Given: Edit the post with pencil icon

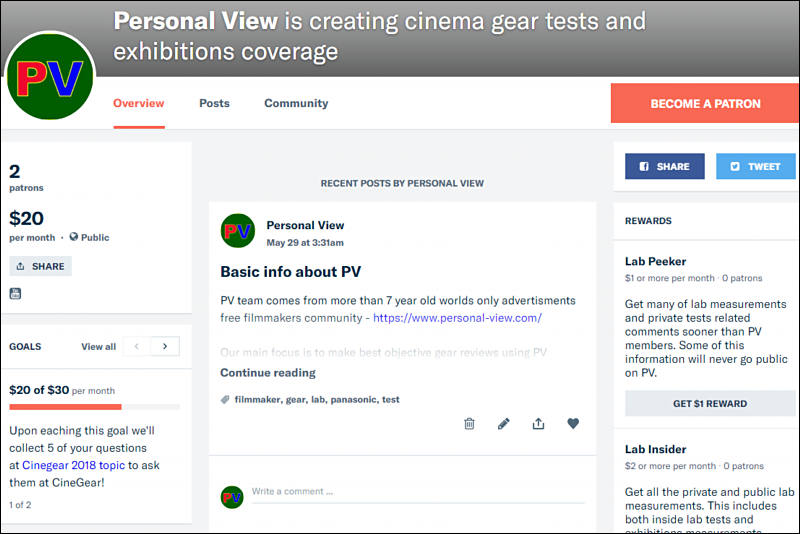Looking at the screenshot, I should pyautogui.click(x=503, y=423).
